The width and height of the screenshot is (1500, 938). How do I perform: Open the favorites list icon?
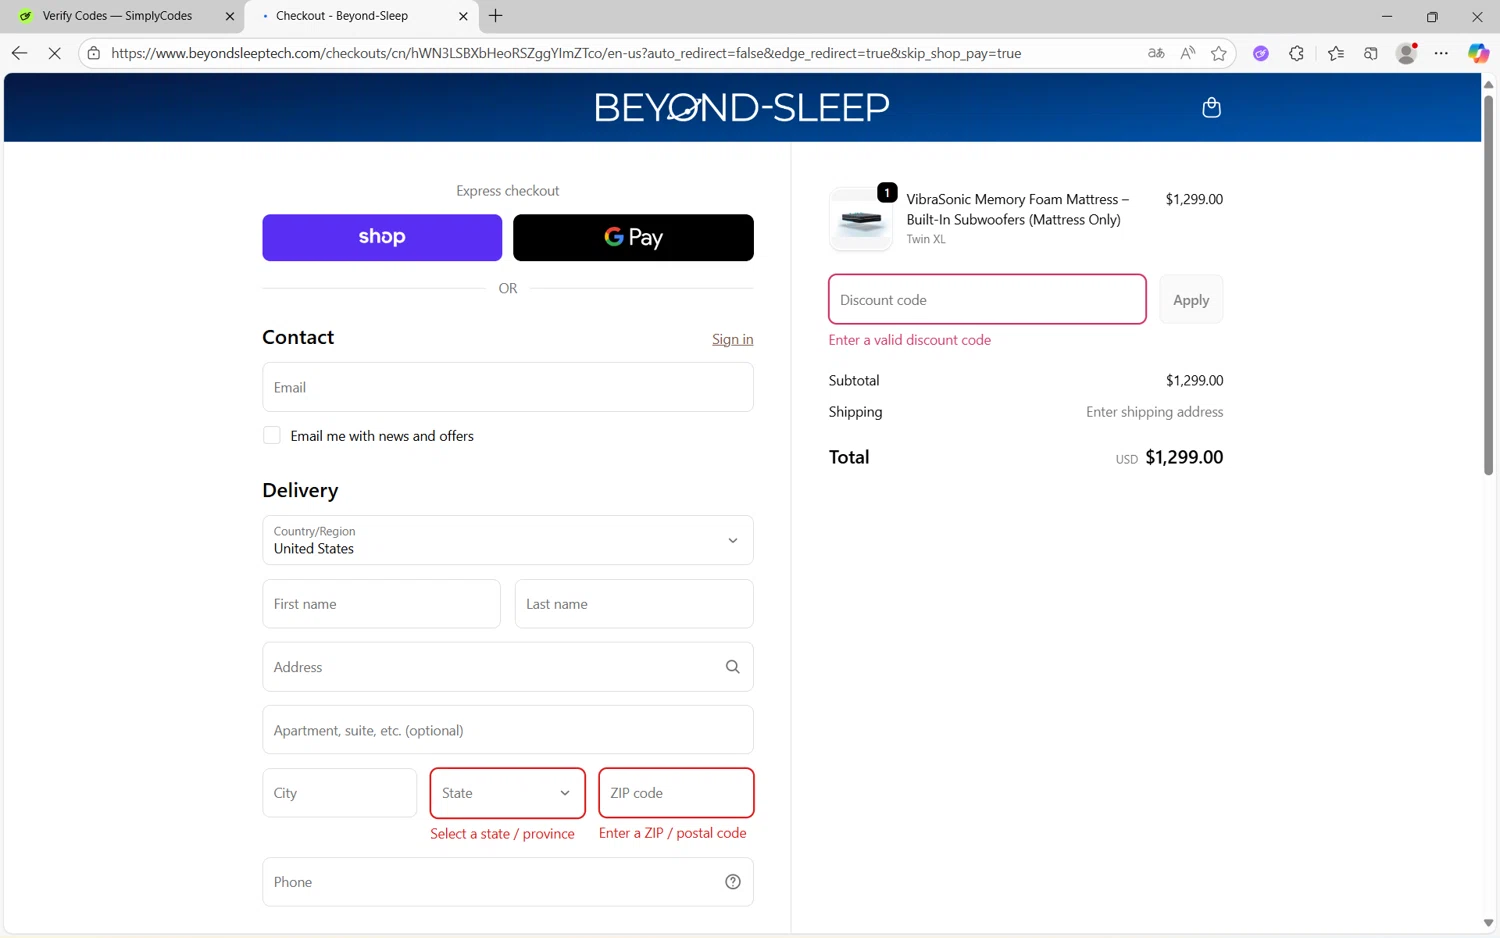point(1336,53)
